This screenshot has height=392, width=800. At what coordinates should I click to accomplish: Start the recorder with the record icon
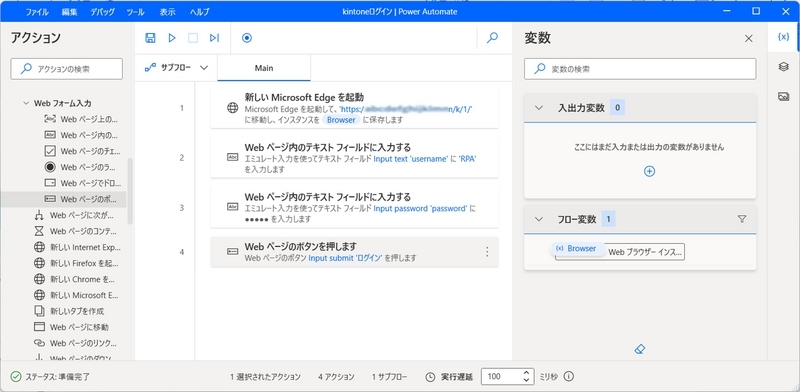click(x=247, y=38)
